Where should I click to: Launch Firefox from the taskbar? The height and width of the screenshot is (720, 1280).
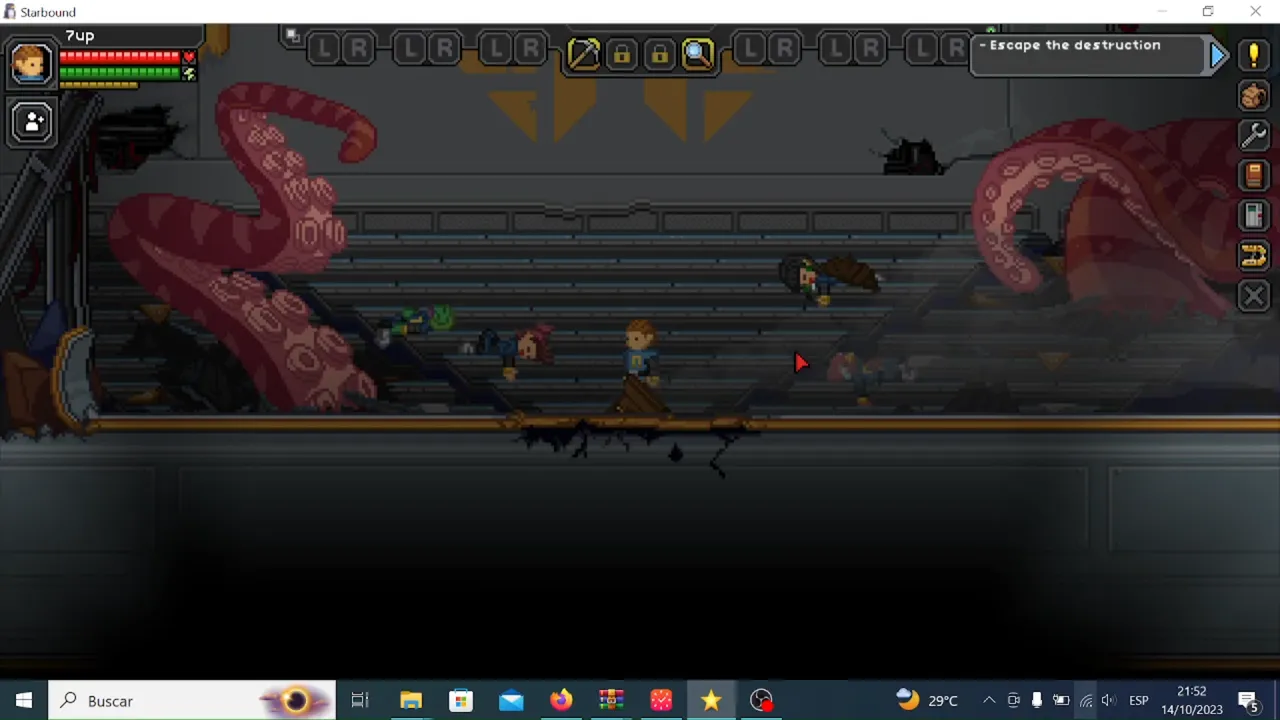tap(561, 700)
